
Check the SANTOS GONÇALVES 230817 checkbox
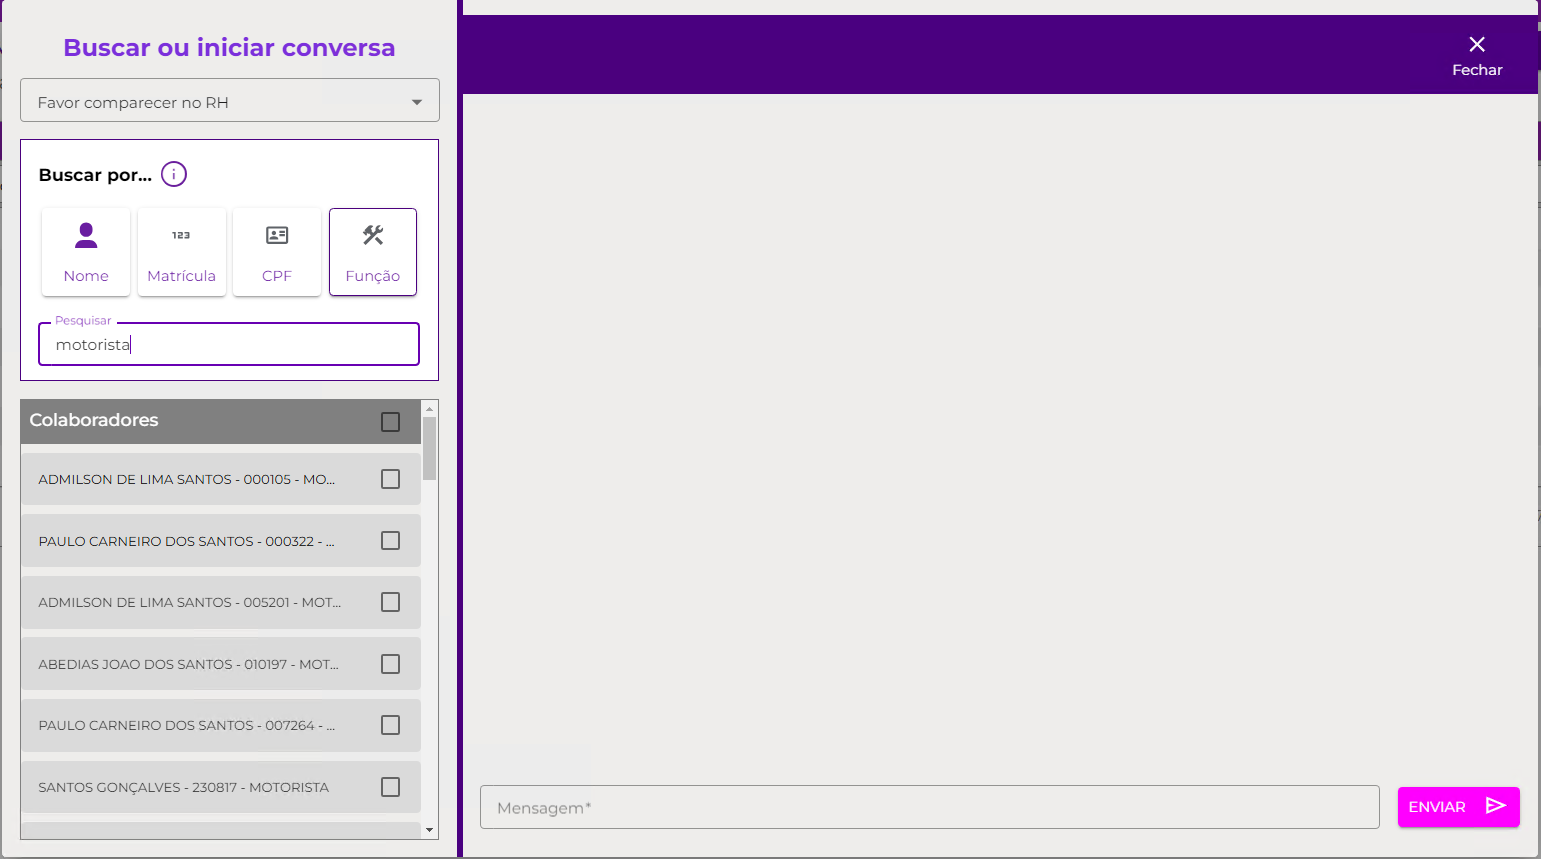click(x=391, y=787)
